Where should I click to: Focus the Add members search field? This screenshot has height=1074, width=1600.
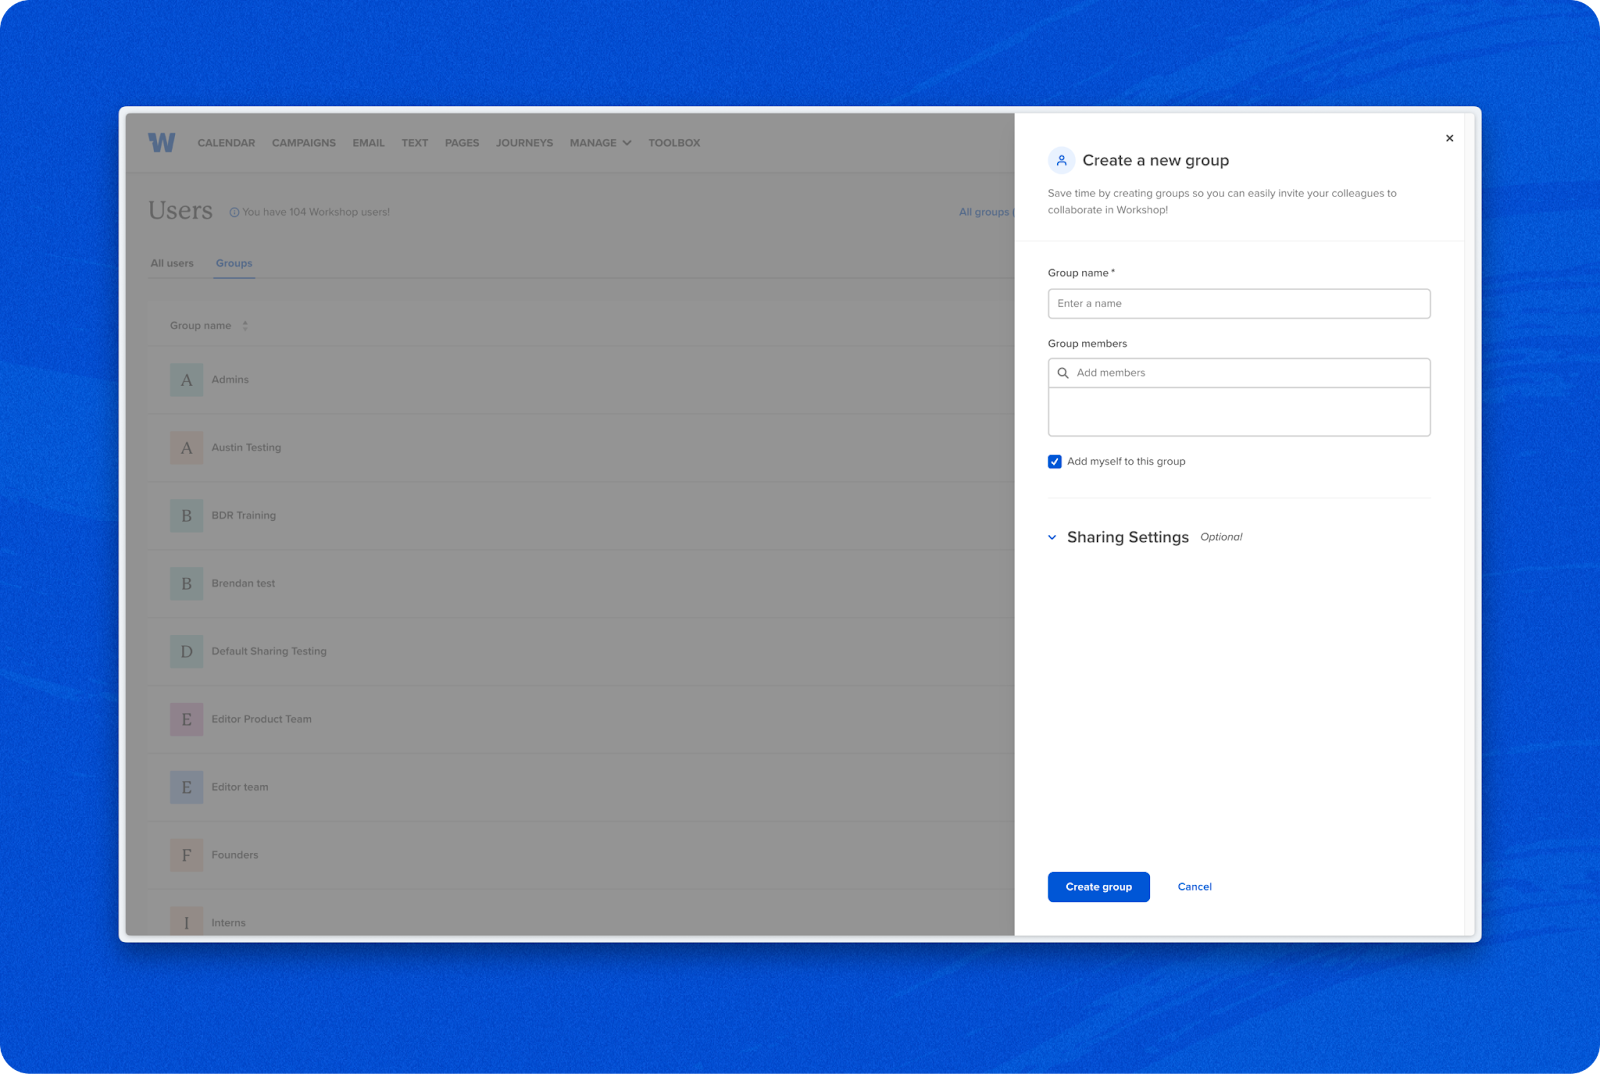1239,373
